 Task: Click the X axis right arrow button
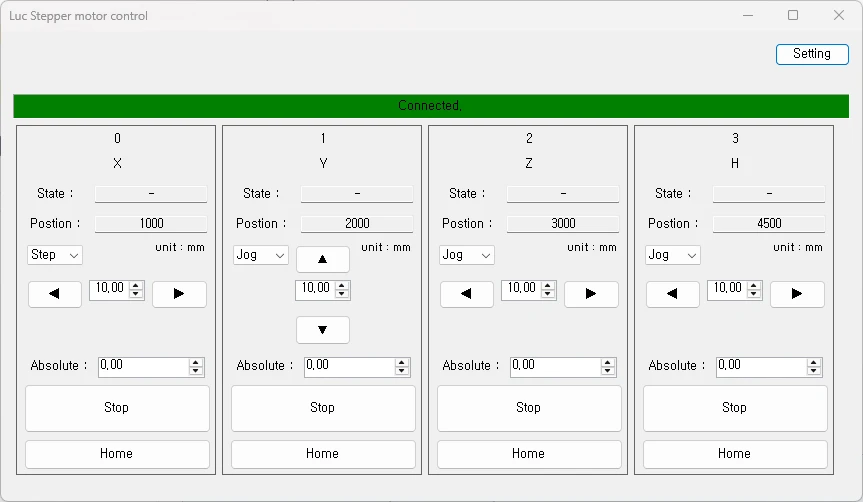point(179,294)
